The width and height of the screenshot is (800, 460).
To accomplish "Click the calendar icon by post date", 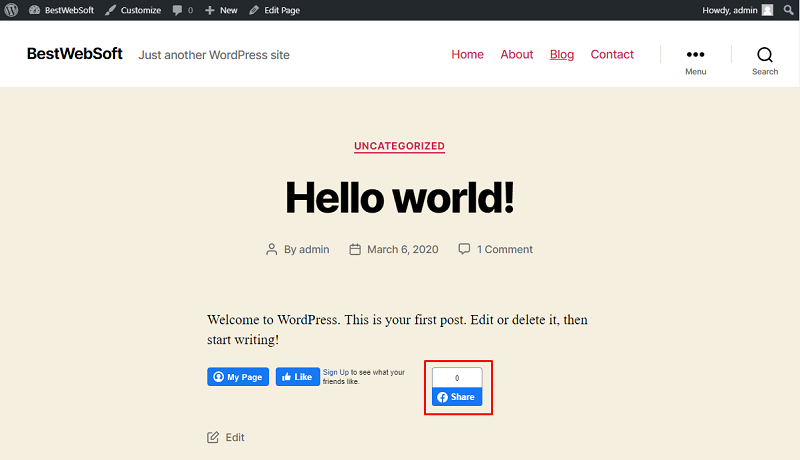I will [x=355, y=249].
